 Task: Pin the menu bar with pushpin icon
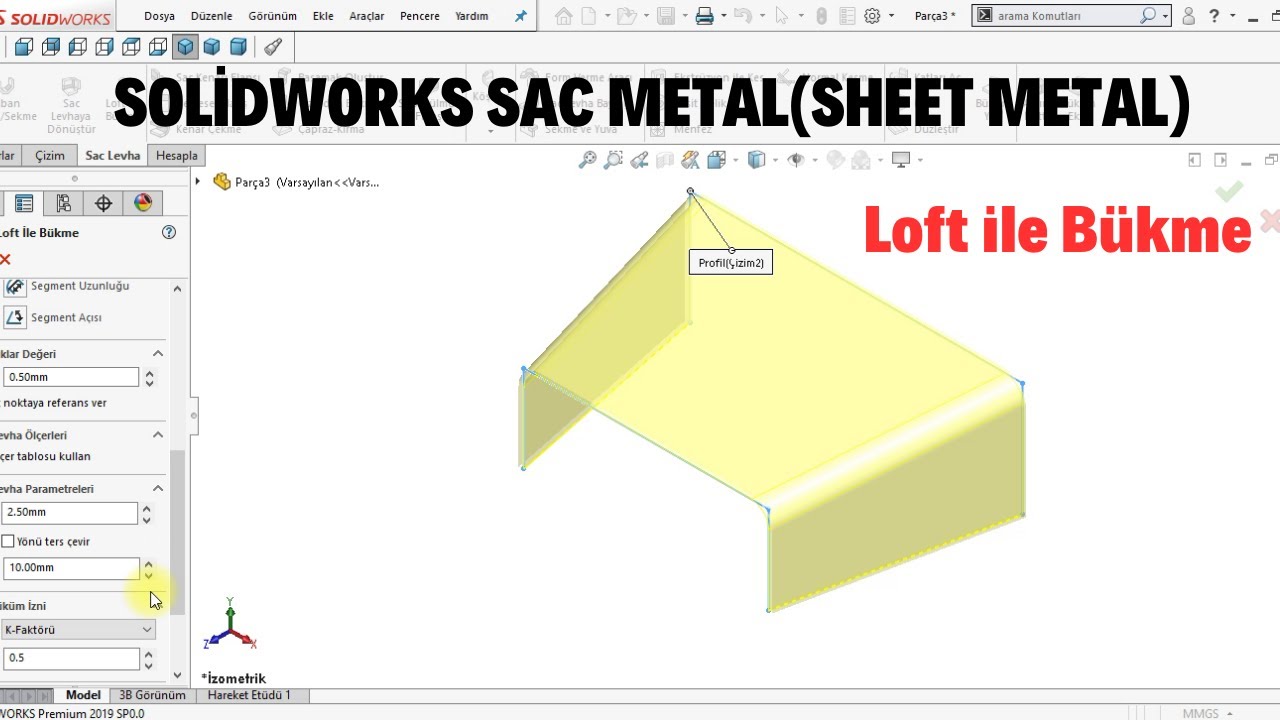click(520, 16)
